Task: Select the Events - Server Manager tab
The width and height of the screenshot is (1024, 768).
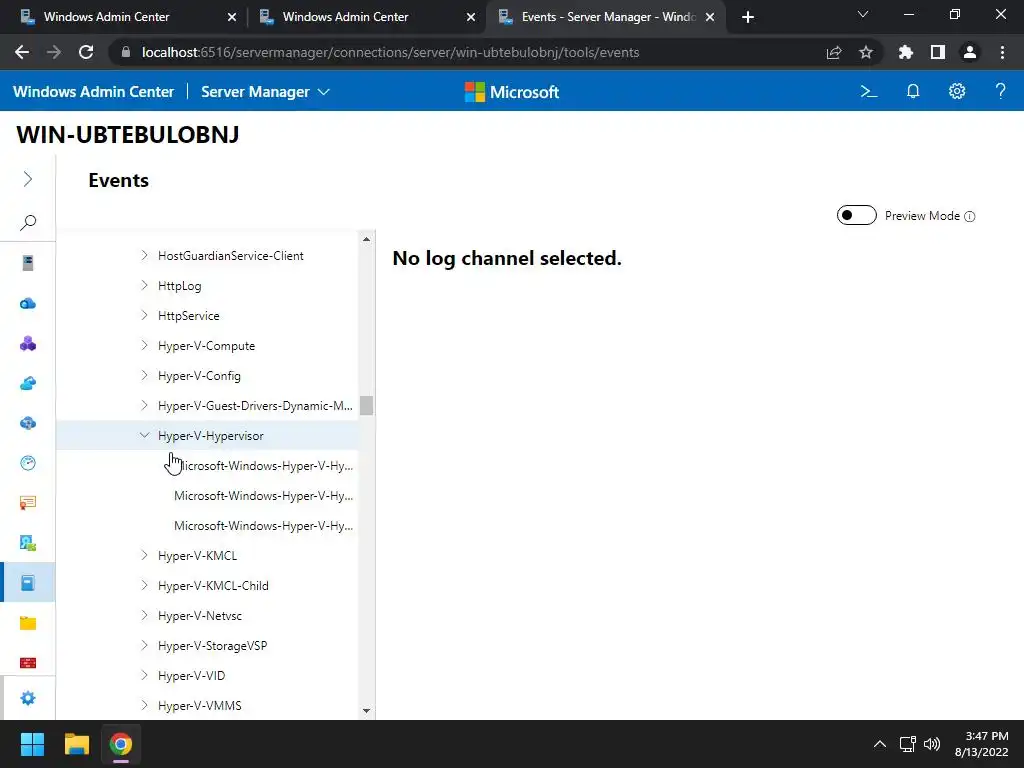Action: [x=606, y=17]
